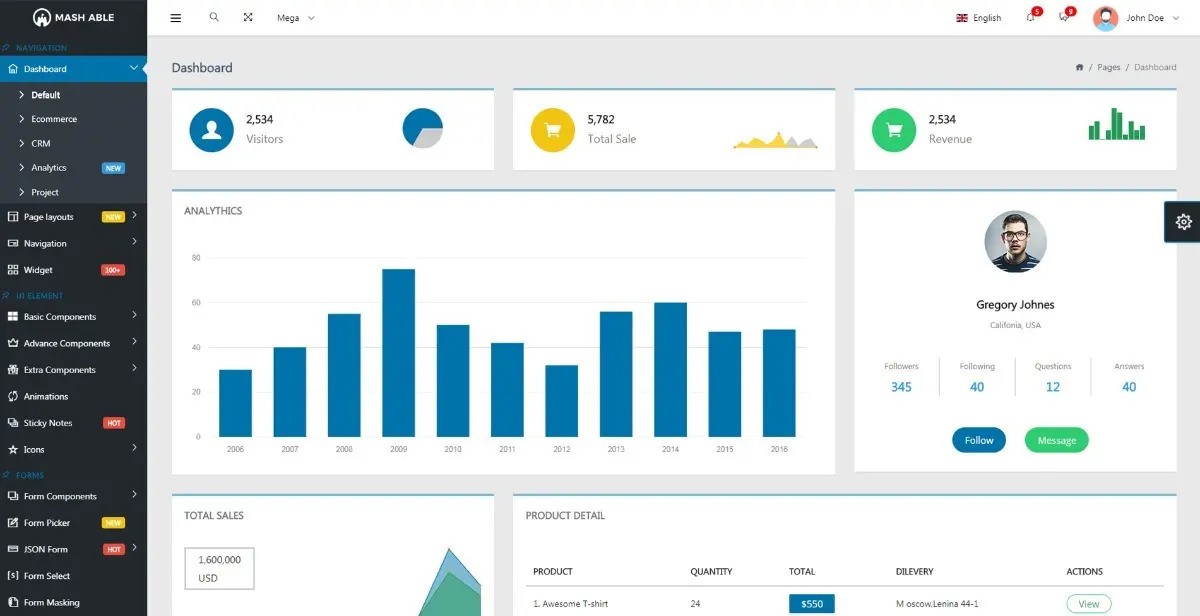Click the JSON Form icon
The image size is (1200, 616).
(x=13, y=549)
